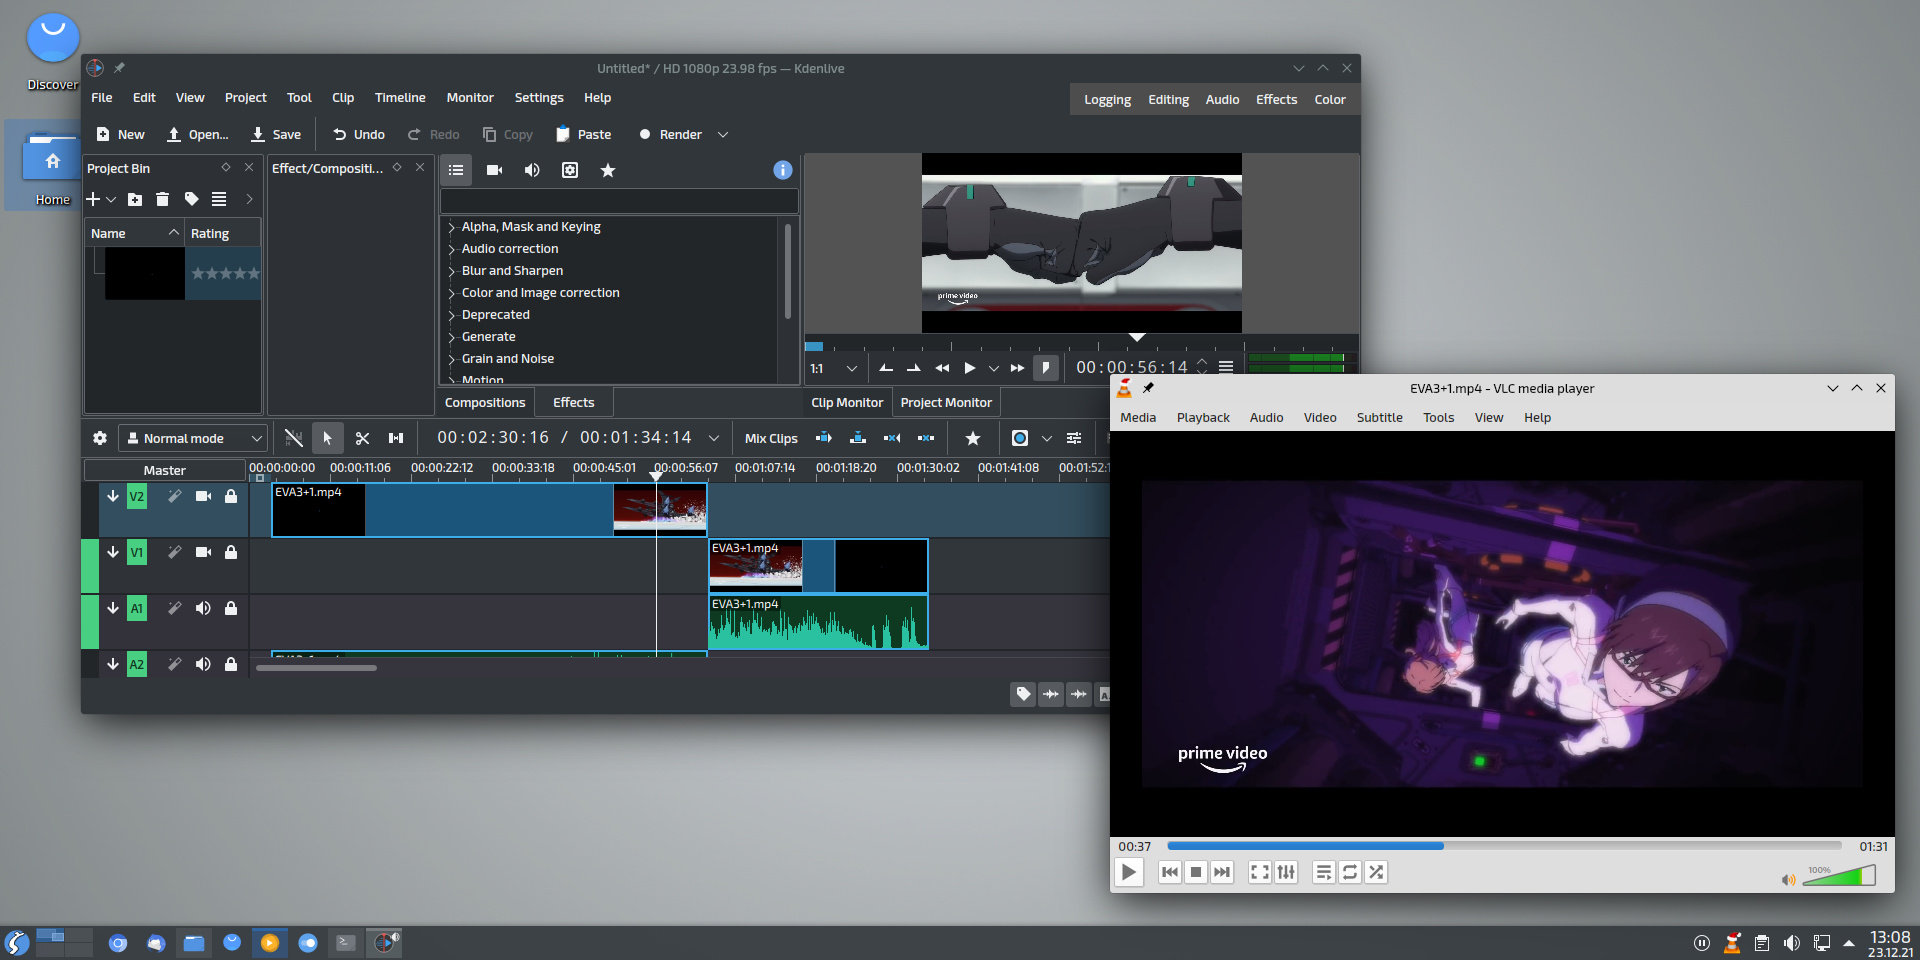Viewport: 1920px width, 960px height.
Task: Open the Timeline menu
Action: 400,97
